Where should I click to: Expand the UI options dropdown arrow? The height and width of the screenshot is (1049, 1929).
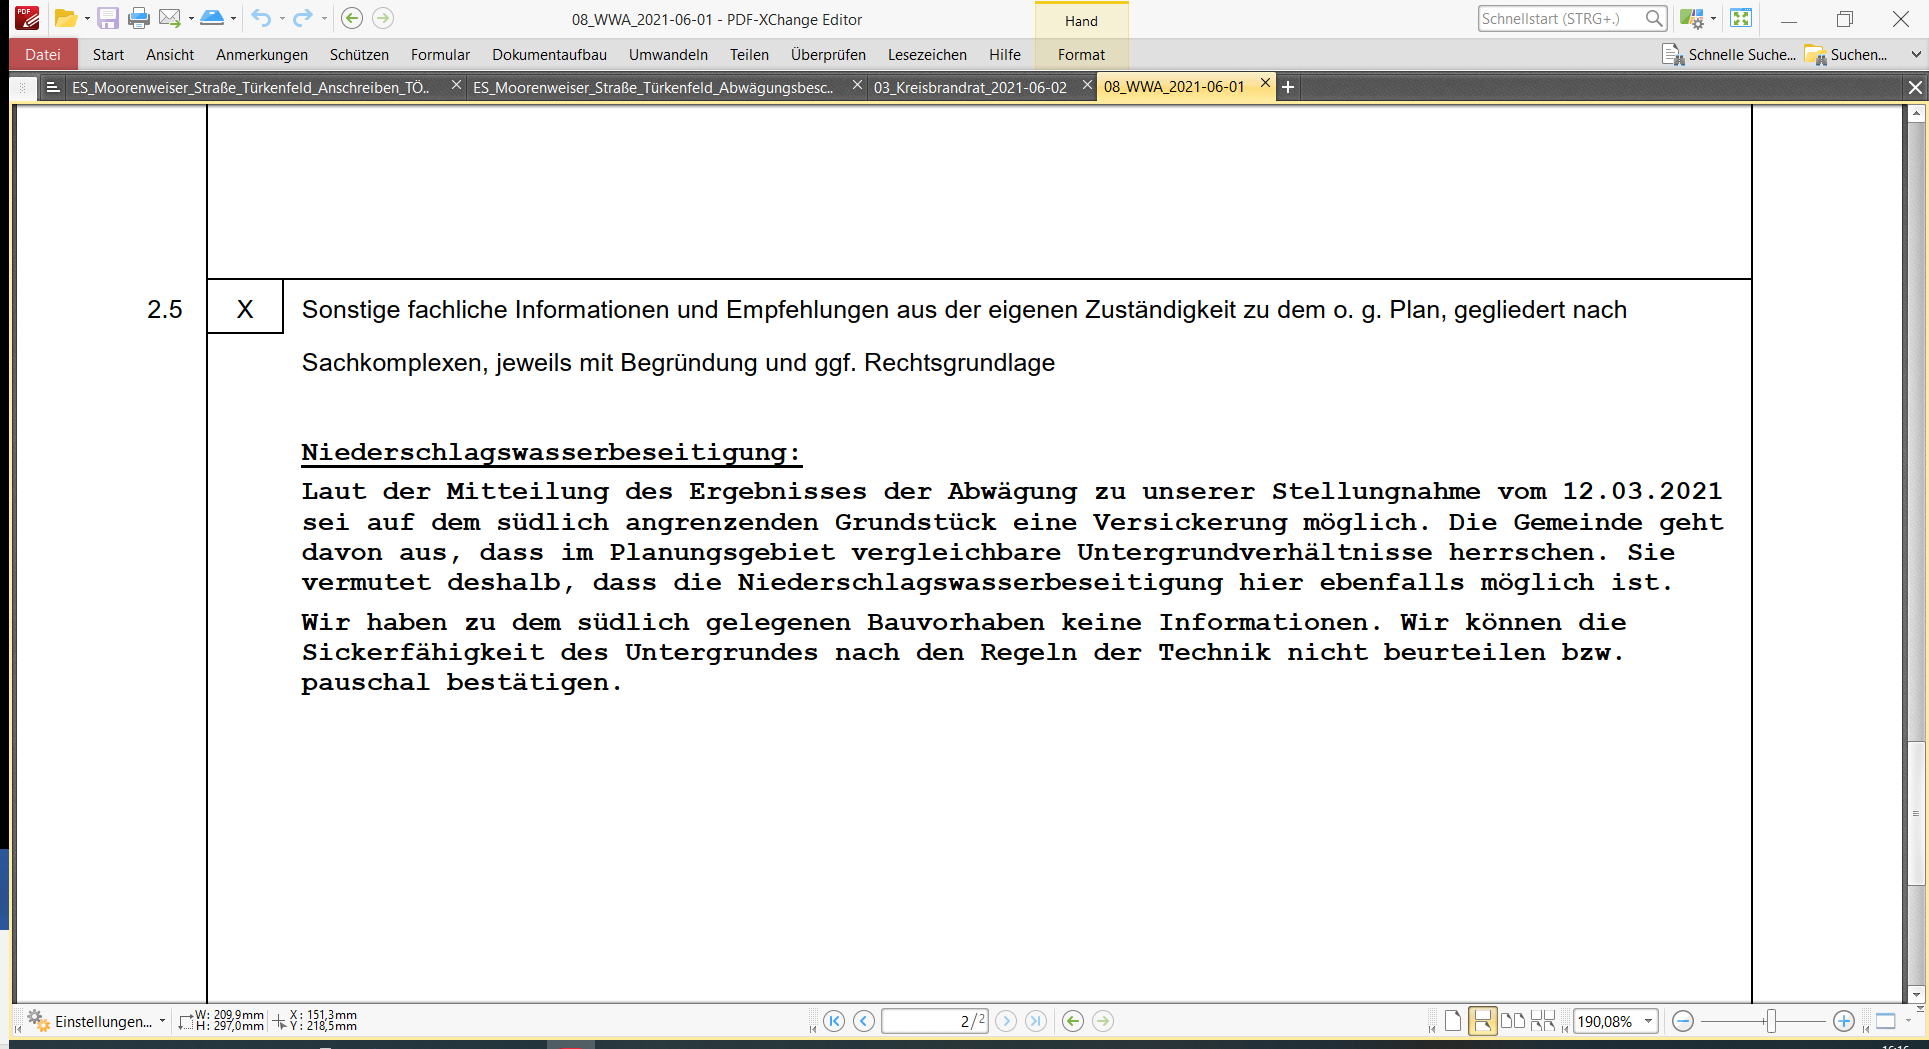point(1713,19)
